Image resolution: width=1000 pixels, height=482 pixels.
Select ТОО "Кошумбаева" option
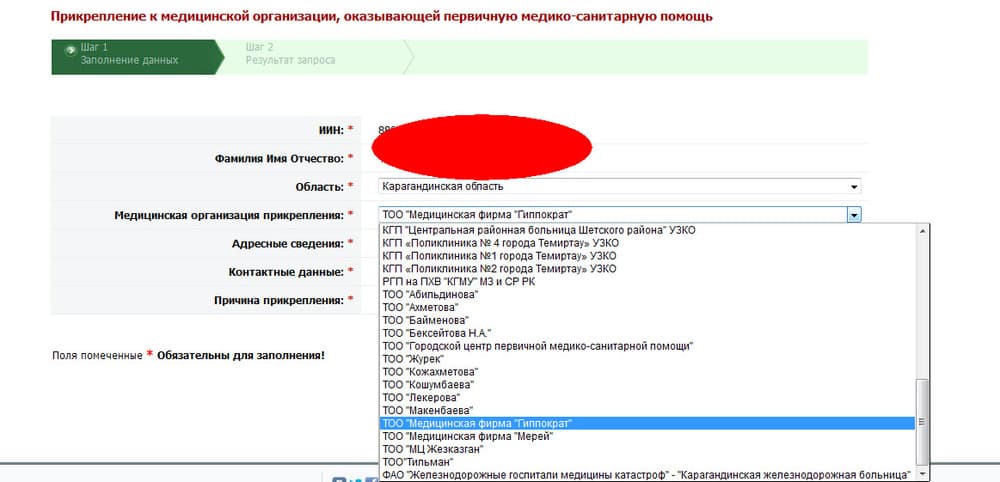click(647, 384)
